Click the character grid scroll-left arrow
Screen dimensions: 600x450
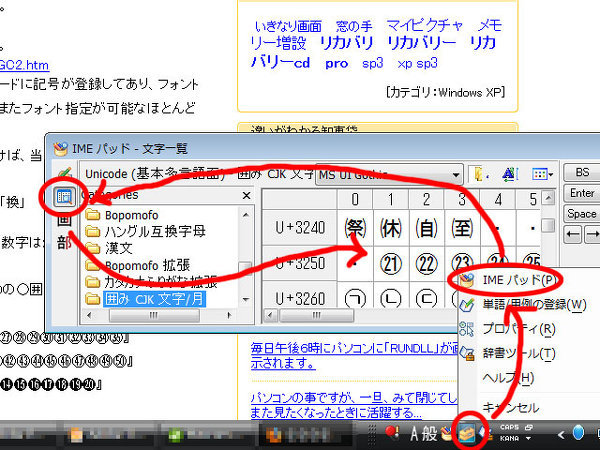(271, 316)
